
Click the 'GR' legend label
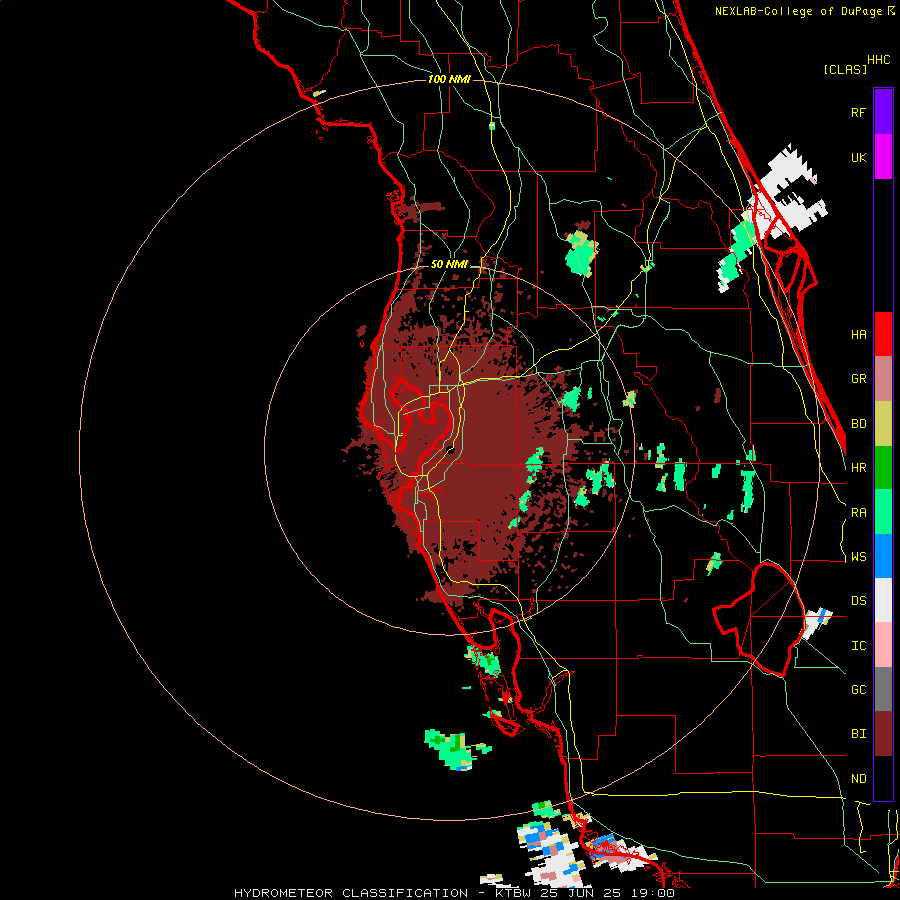pos(858,379)
